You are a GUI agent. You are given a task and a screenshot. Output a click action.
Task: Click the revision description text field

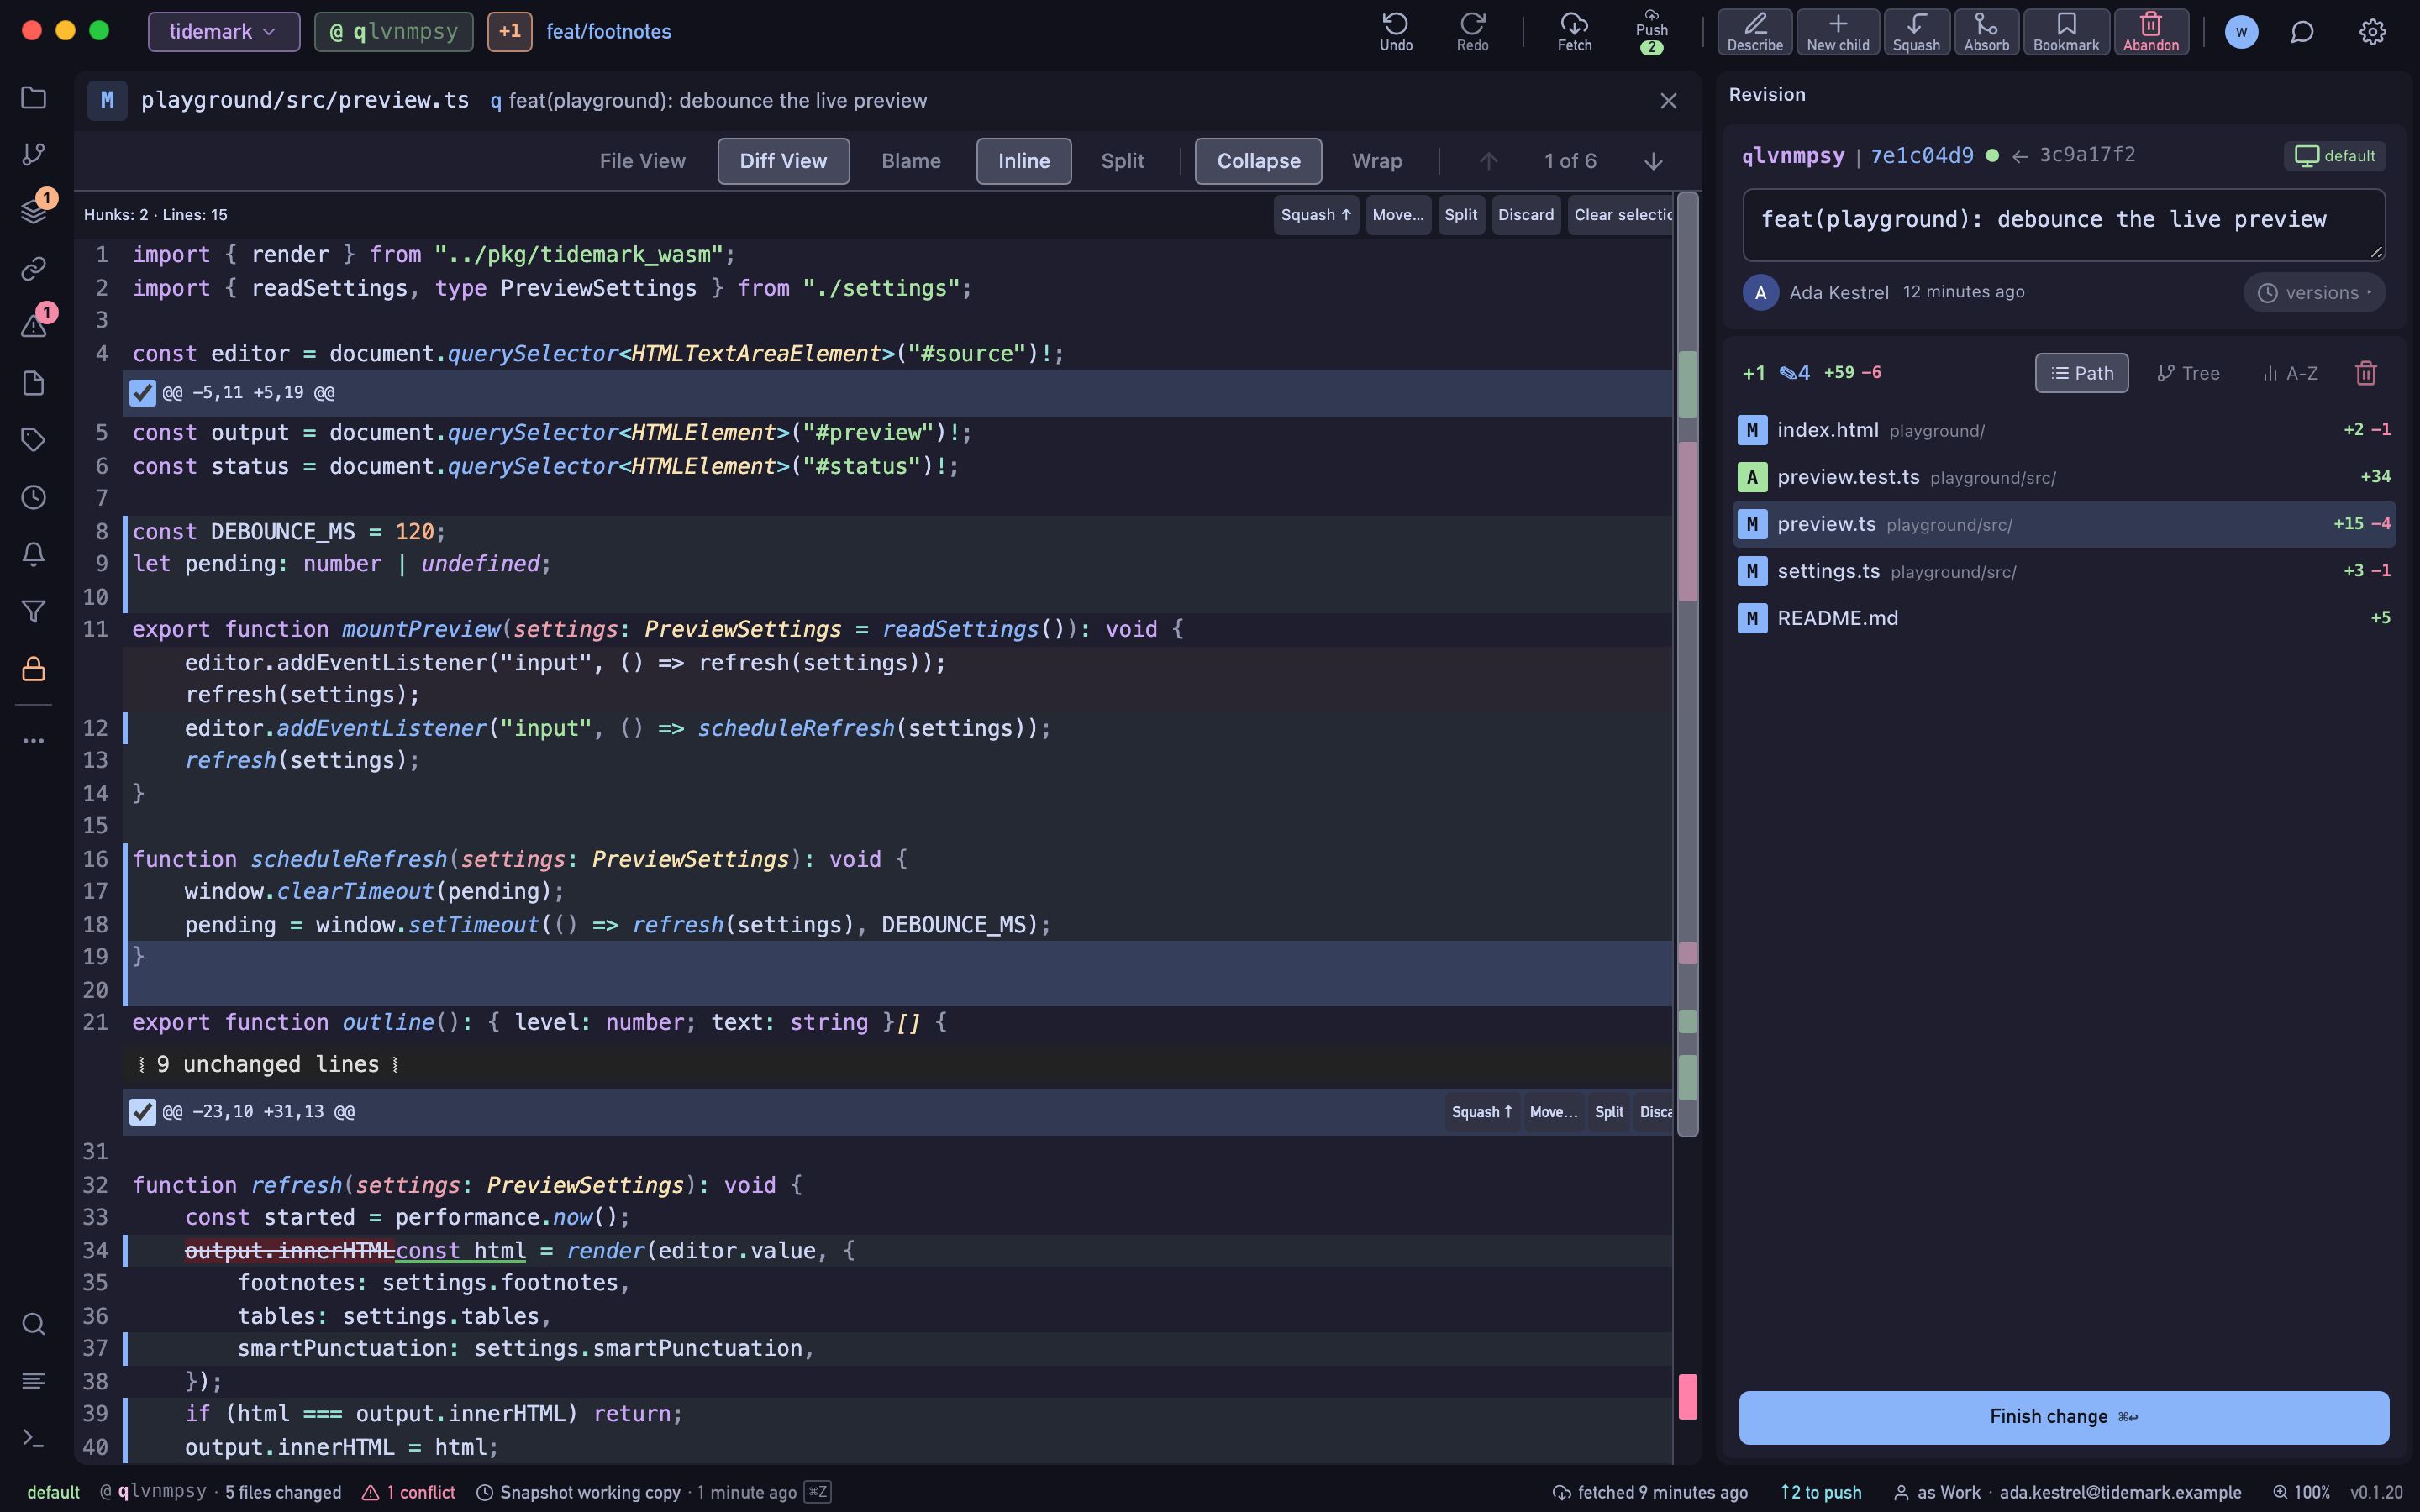[x=2063, y=225]
